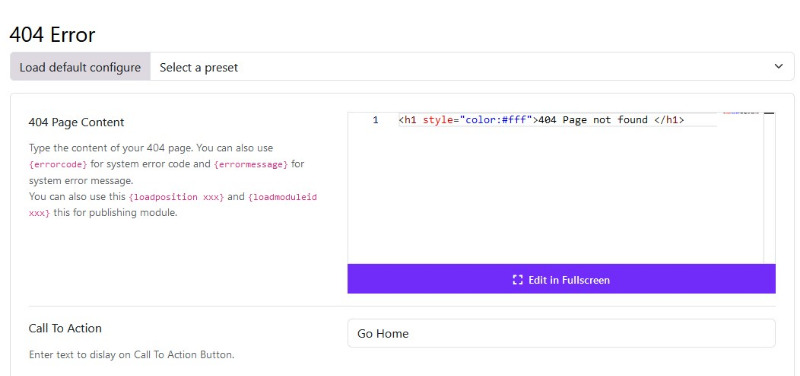Click the {loadmoduleid placeholder tag
The image size is (800, 376).
coord(282,197)
